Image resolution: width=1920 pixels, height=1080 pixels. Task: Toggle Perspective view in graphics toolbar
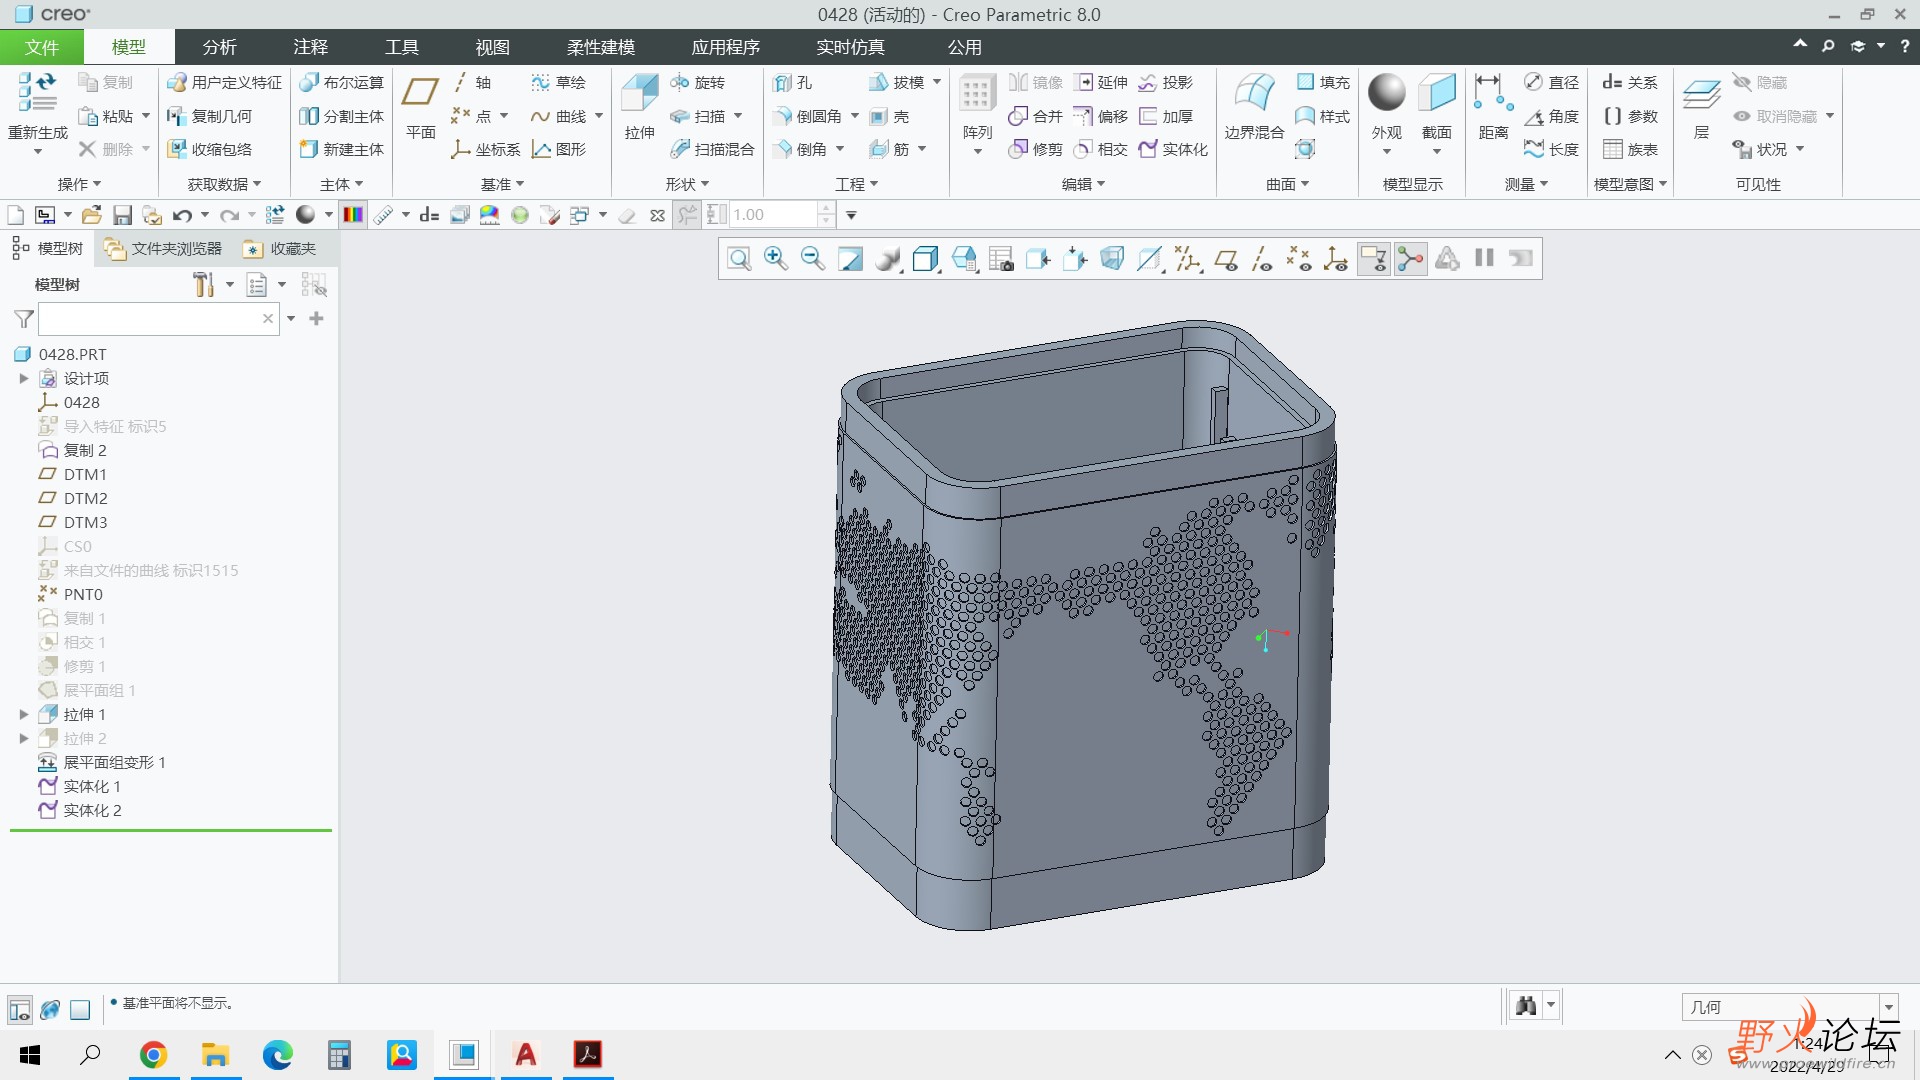tap(1112, 259)
